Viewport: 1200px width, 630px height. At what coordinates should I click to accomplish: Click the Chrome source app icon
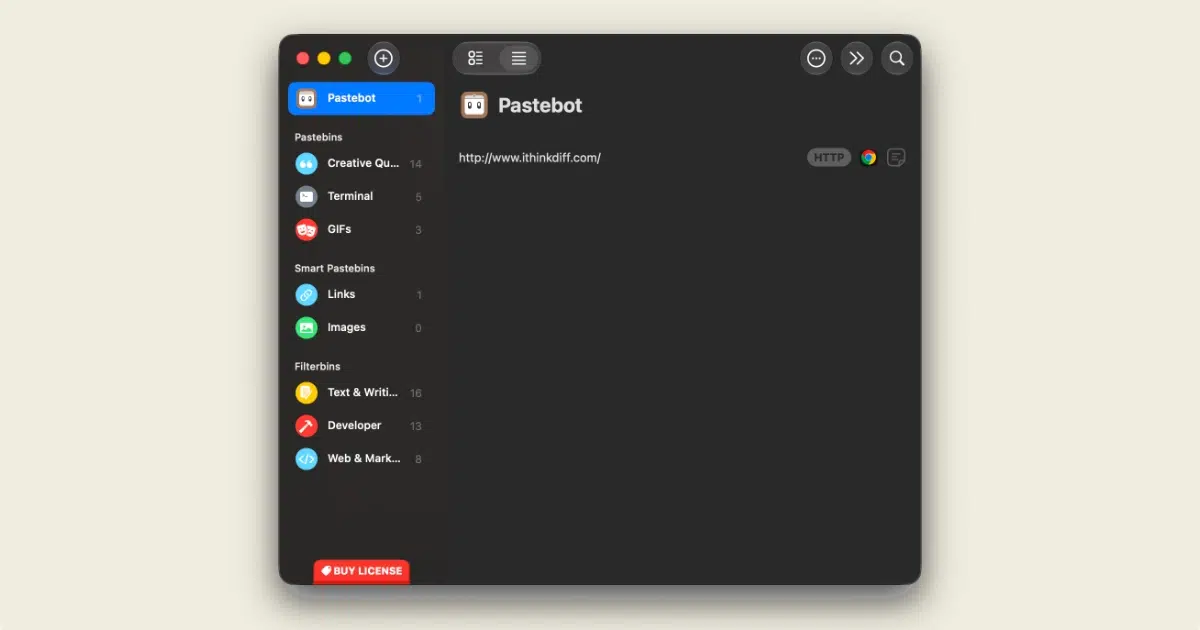pos(868,157)
